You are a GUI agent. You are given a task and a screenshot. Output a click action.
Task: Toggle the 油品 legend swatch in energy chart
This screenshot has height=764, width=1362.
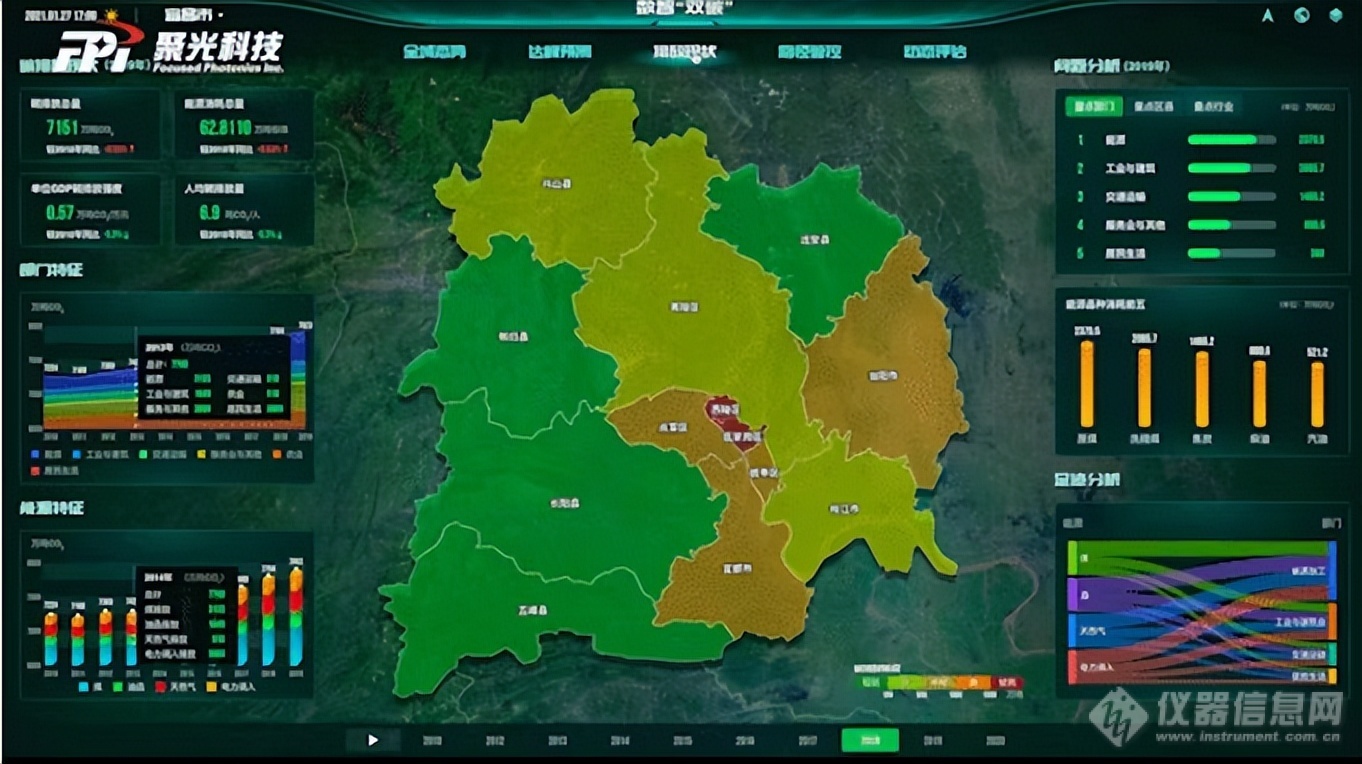point(117,687)
